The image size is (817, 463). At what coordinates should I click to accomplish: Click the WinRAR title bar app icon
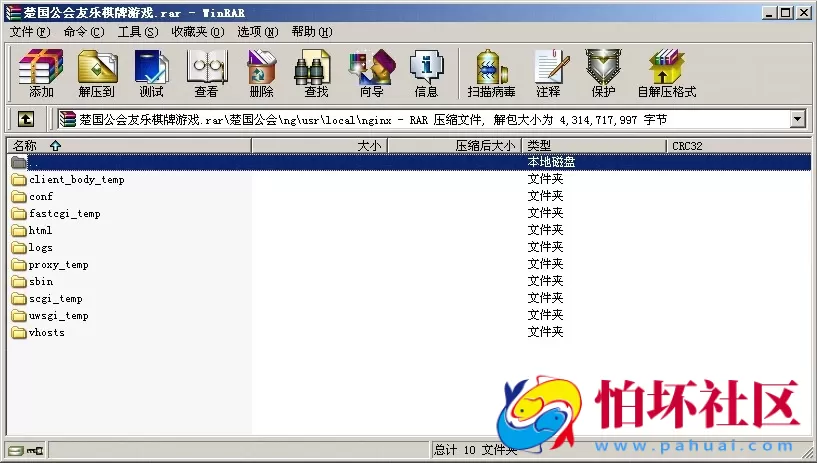coord(13,12)
